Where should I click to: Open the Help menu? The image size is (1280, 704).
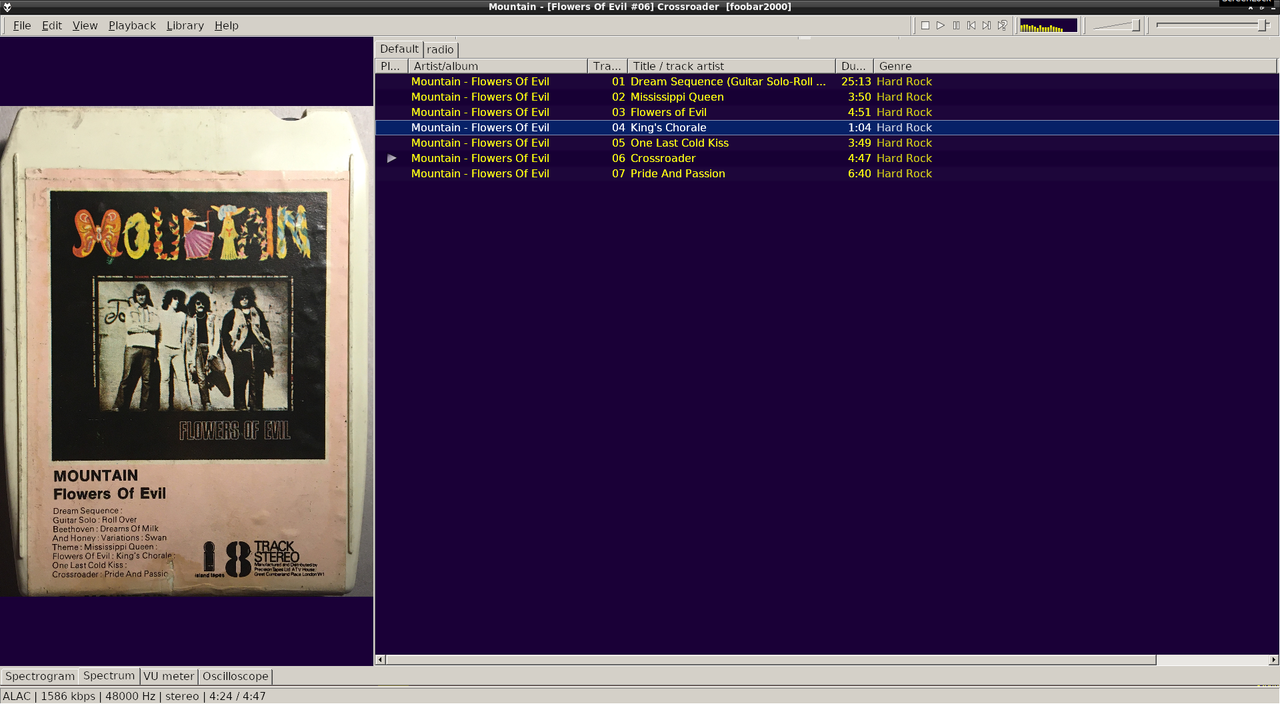pyautogui.click(x=226, y=25)
